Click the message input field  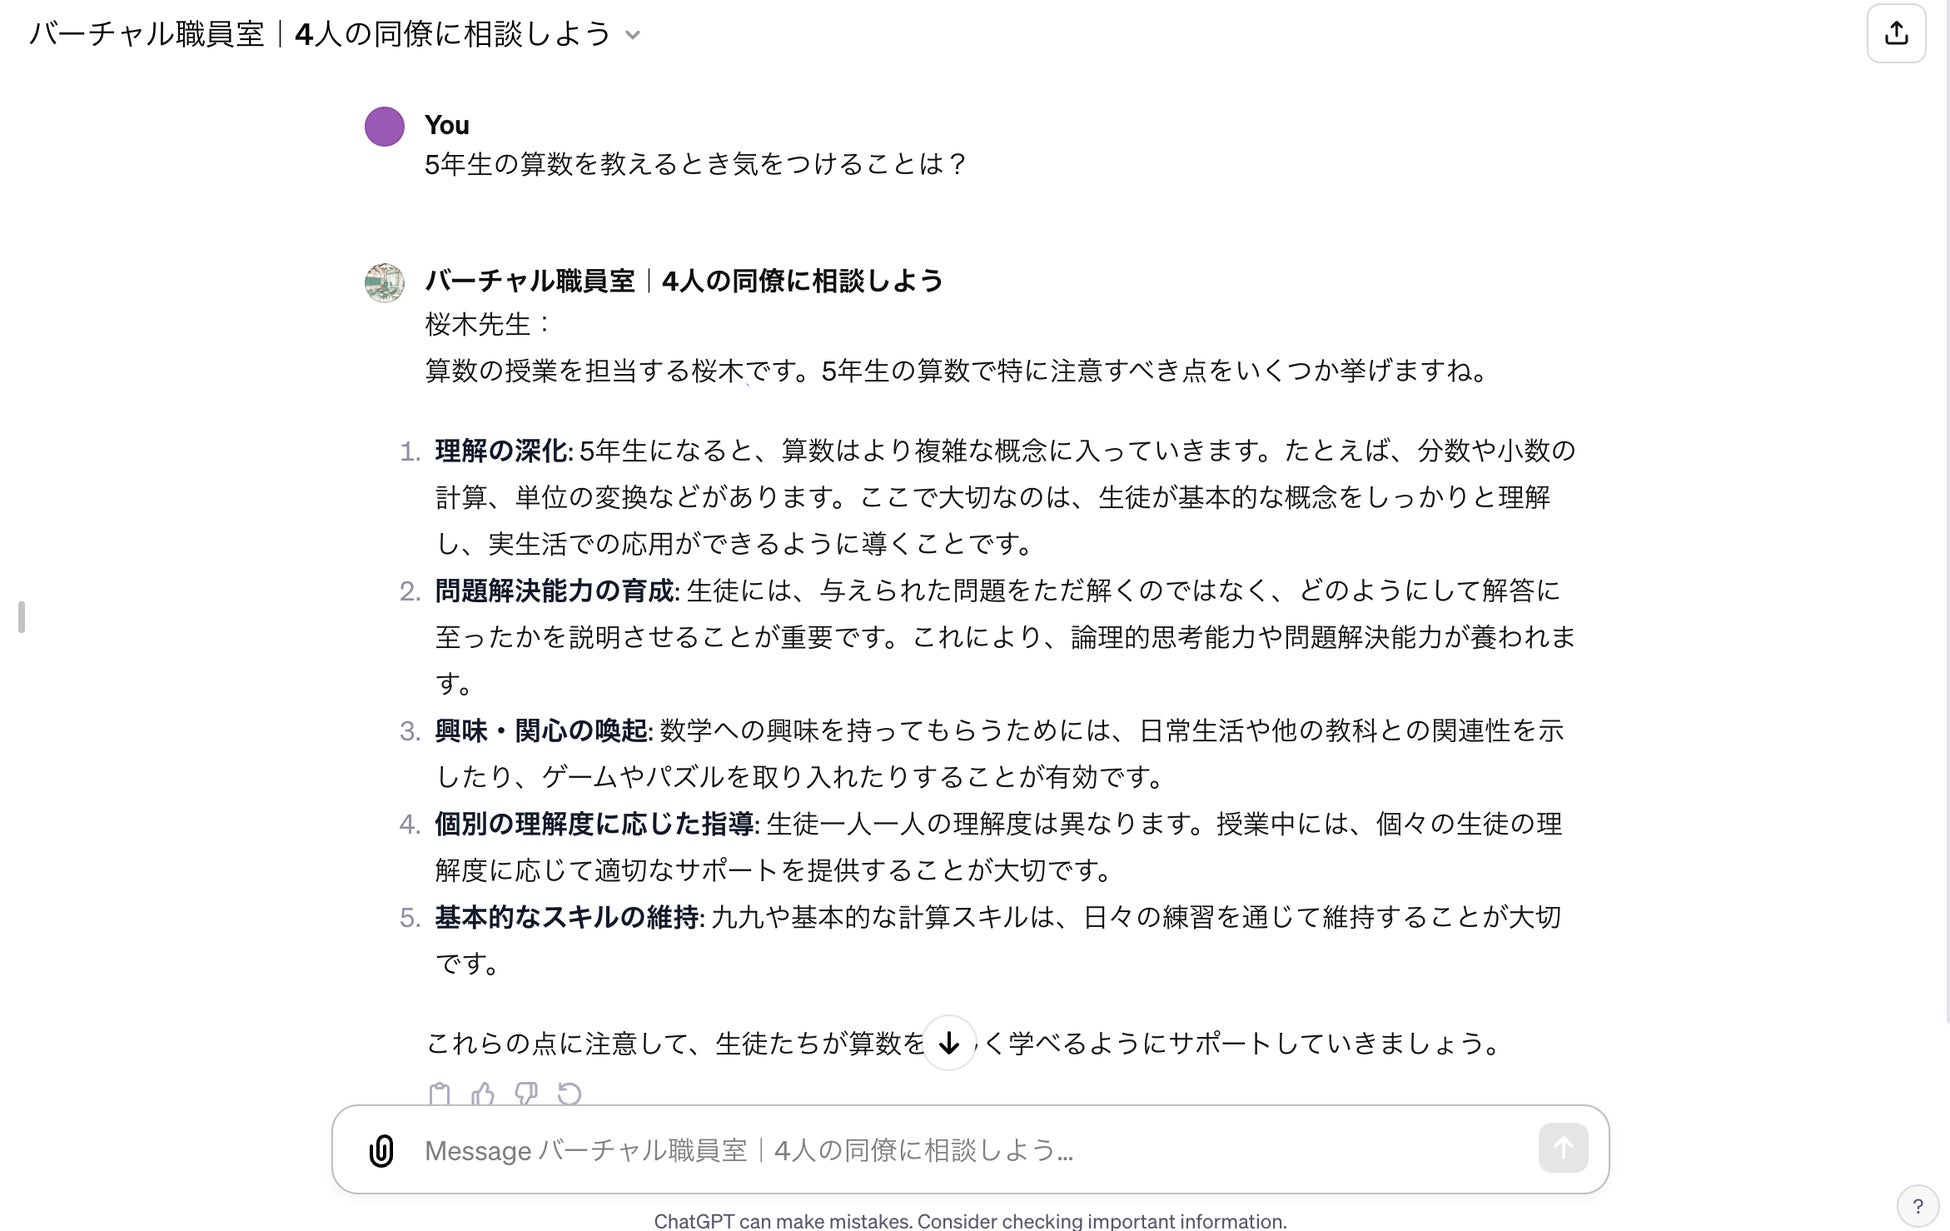pyautogui.click(x=970, y=1150)
